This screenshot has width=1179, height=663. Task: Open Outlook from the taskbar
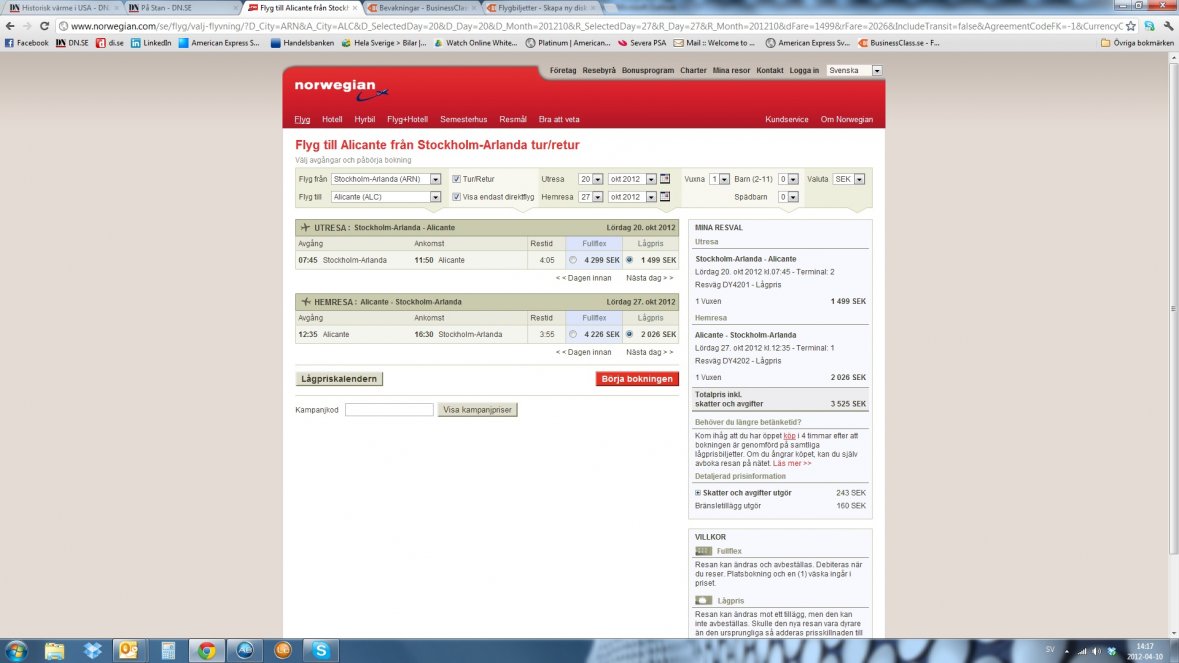(x=129, y=650)
